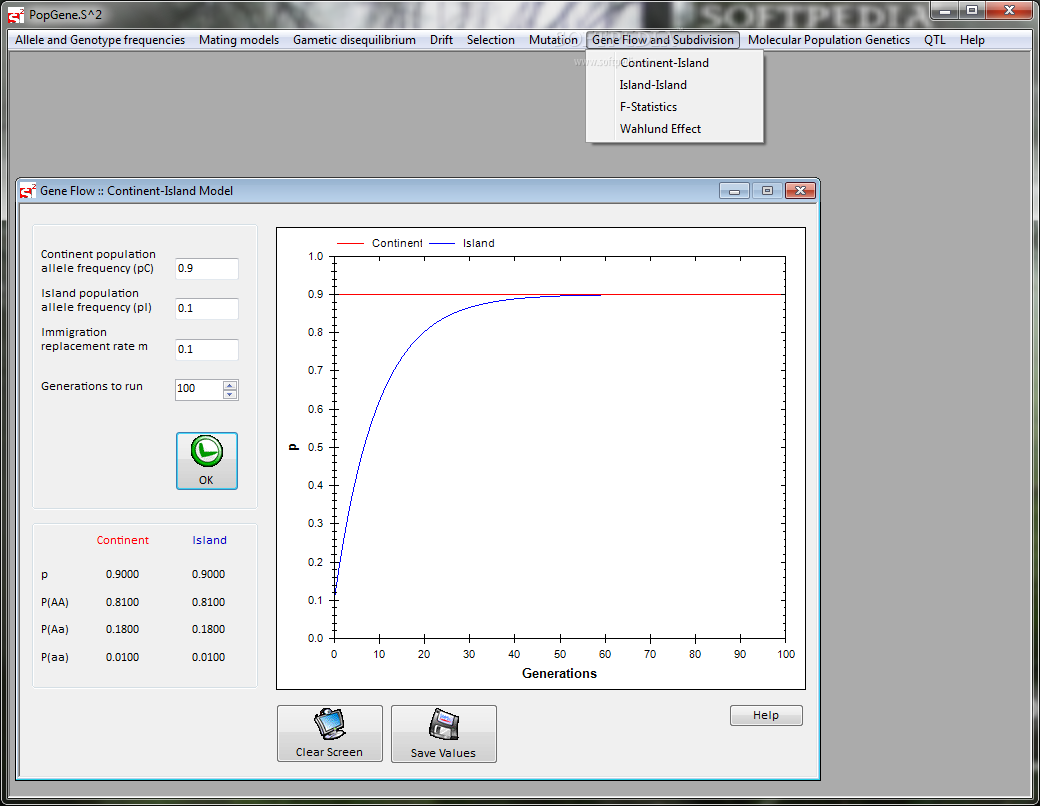Open the Selection menu
The height and width of the screenshot is (806, 1040).
(490, 40)
